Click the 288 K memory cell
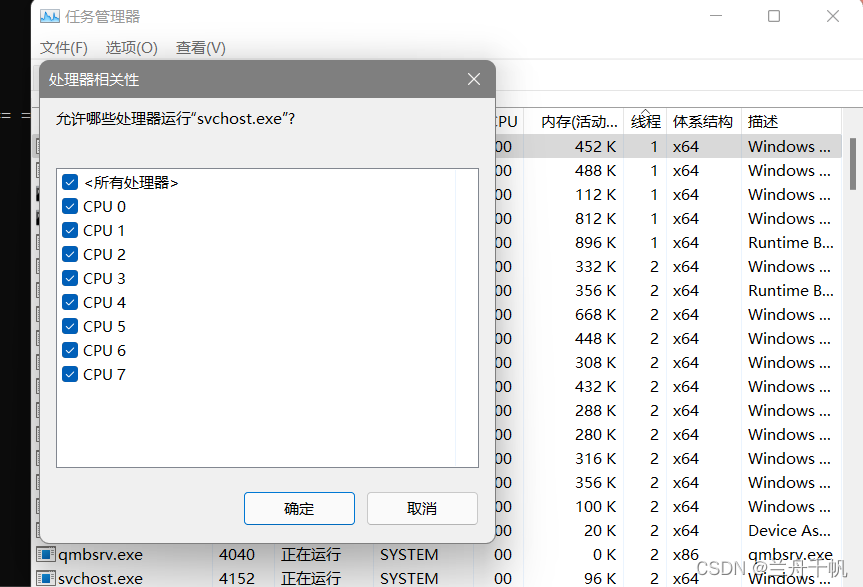 point(596,410)
